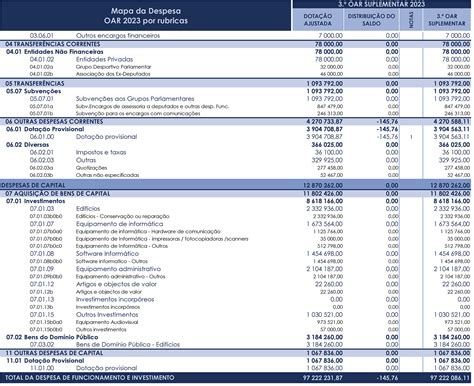Click the total value '97 222 086,11'
This screenshot has width=474, height=386.
pyautogui.click(x=450, y=378)
